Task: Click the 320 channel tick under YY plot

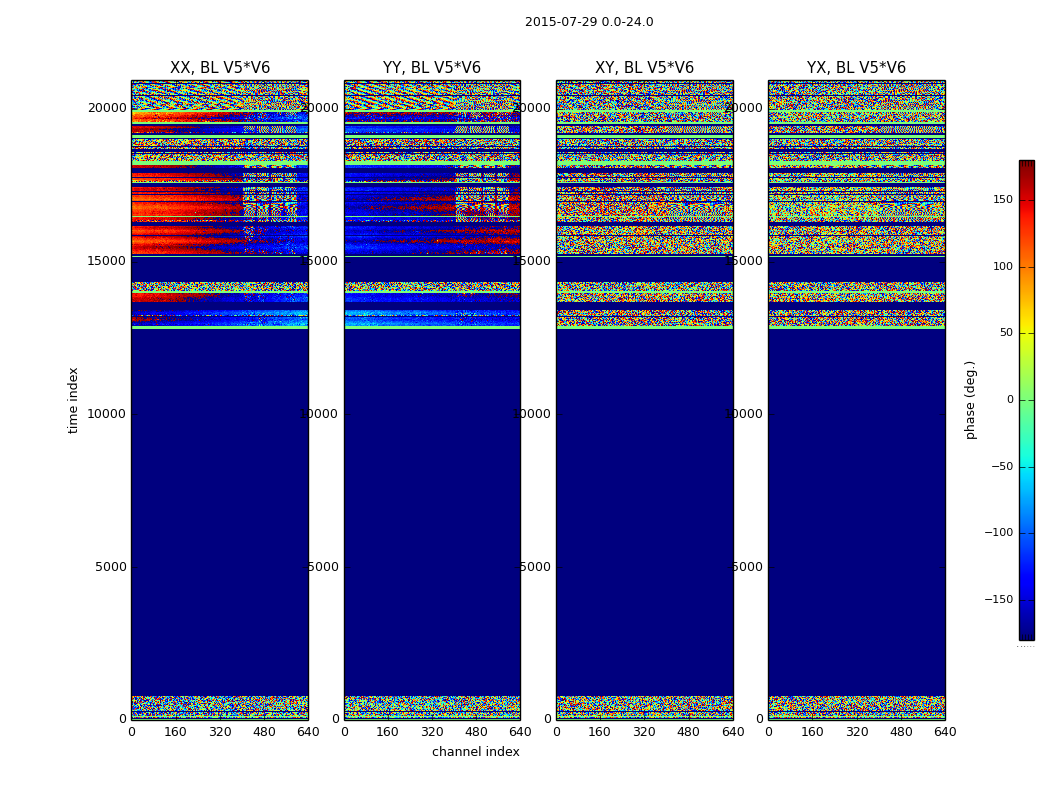Action: point(432,732)
